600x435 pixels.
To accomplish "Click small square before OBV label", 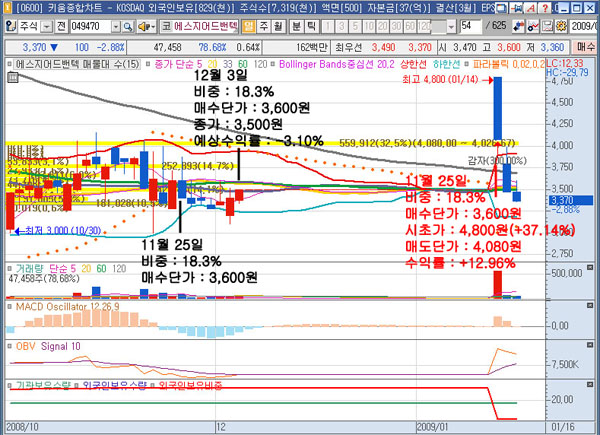I will 10,346.
